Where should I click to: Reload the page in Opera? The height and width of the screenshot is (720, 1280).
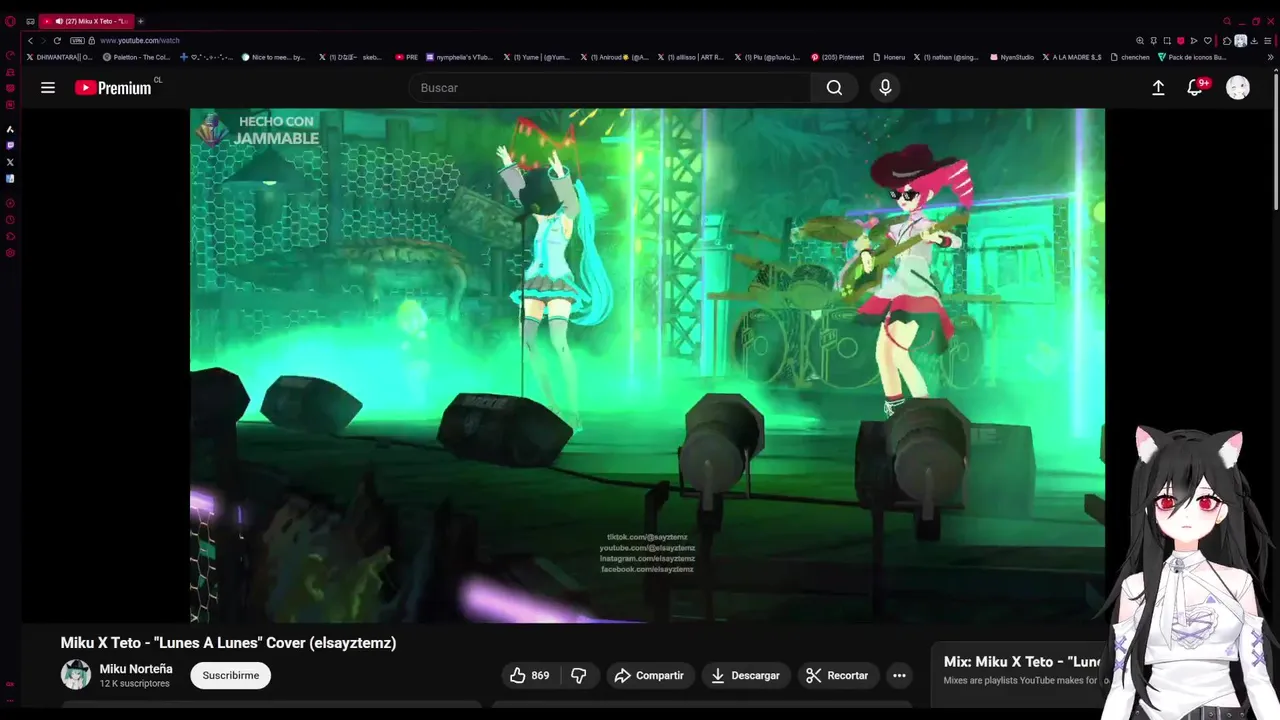57,41
